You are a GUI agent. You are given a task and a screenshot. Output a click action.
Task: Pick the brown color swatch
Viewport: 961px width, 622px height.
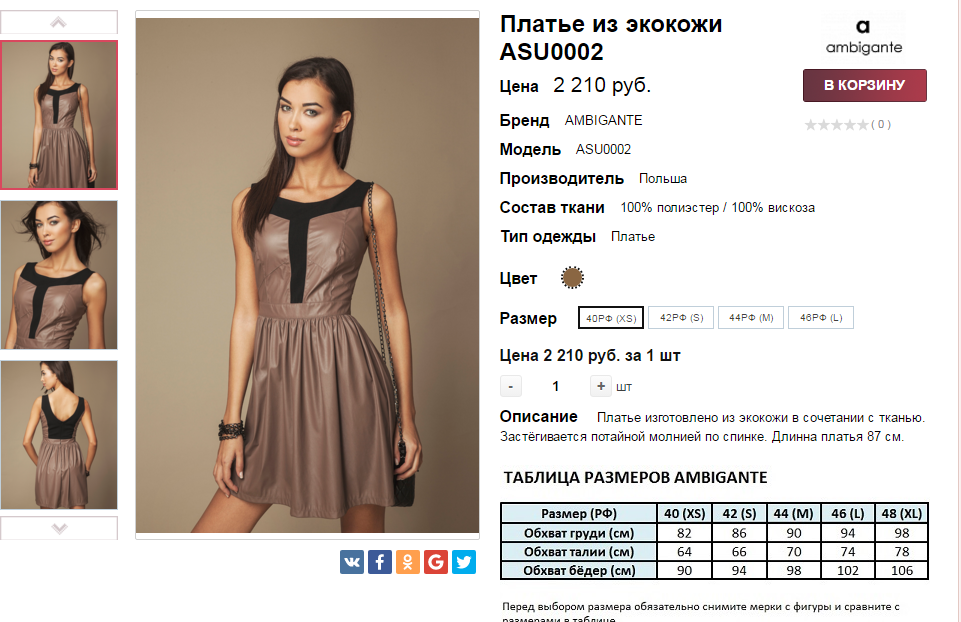(x=572, y=278)
